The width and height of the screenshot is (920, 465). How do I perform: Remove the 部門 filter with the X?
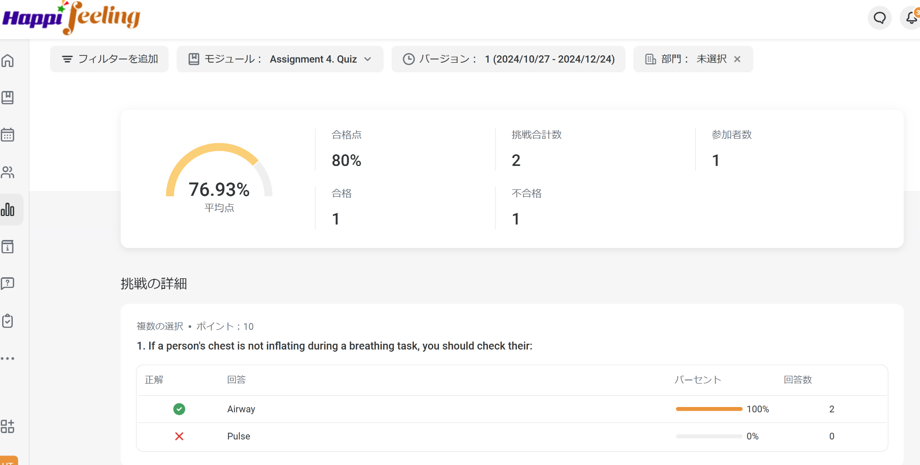coord(738,59)
